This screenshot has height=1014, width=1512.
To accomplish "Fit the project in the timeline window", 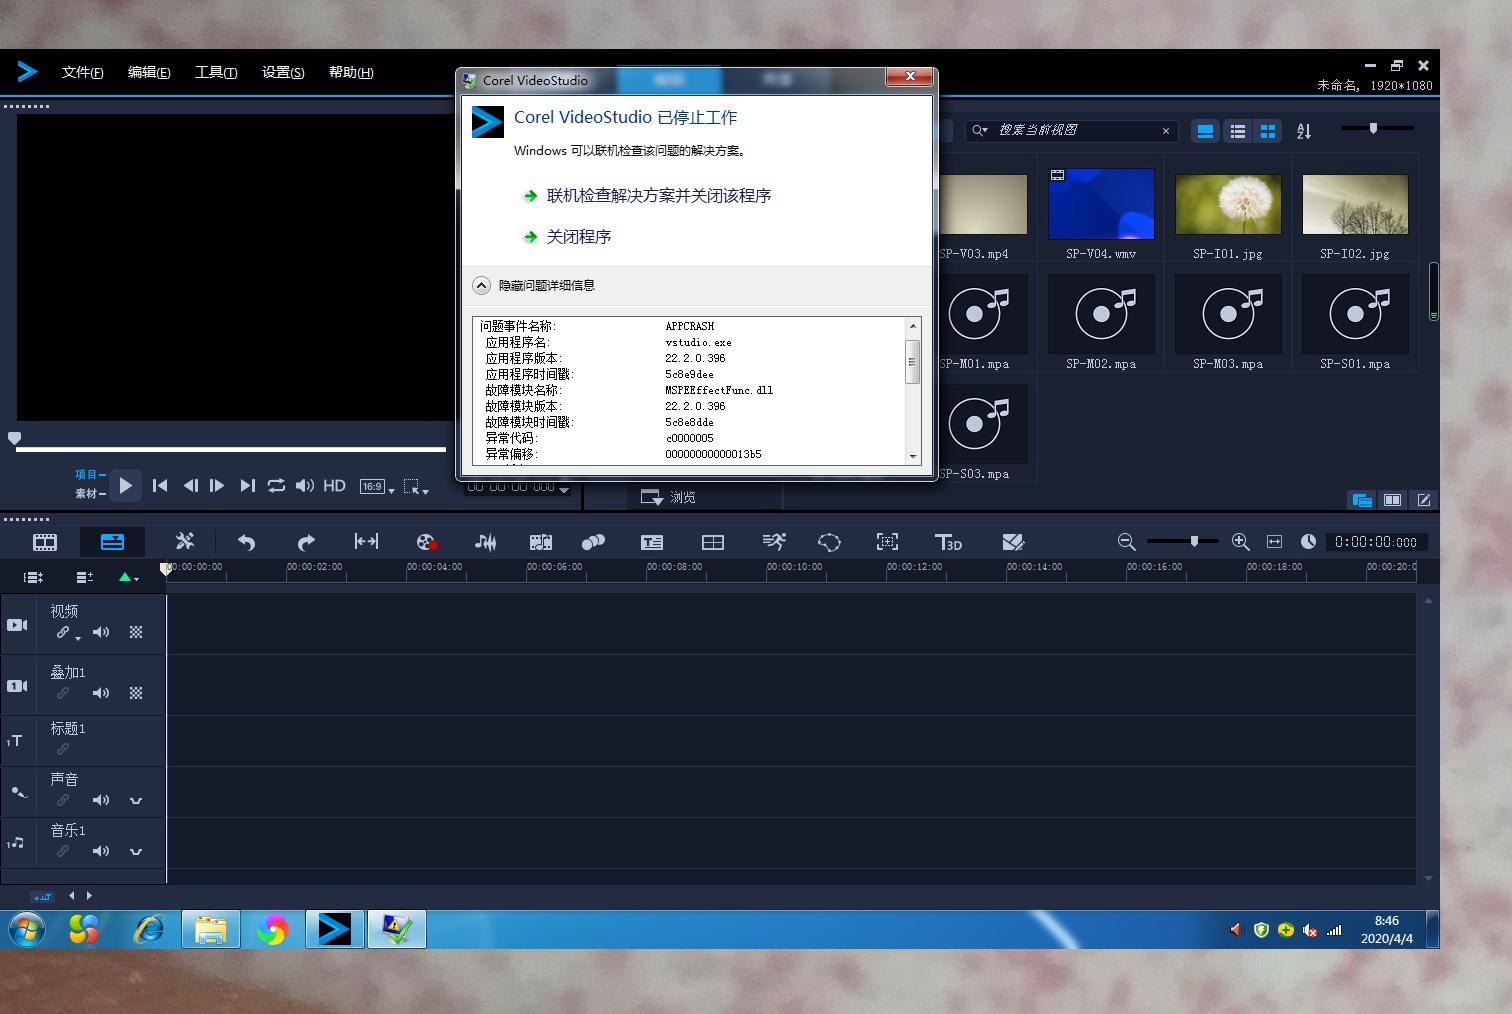I will pos(1274,542).
